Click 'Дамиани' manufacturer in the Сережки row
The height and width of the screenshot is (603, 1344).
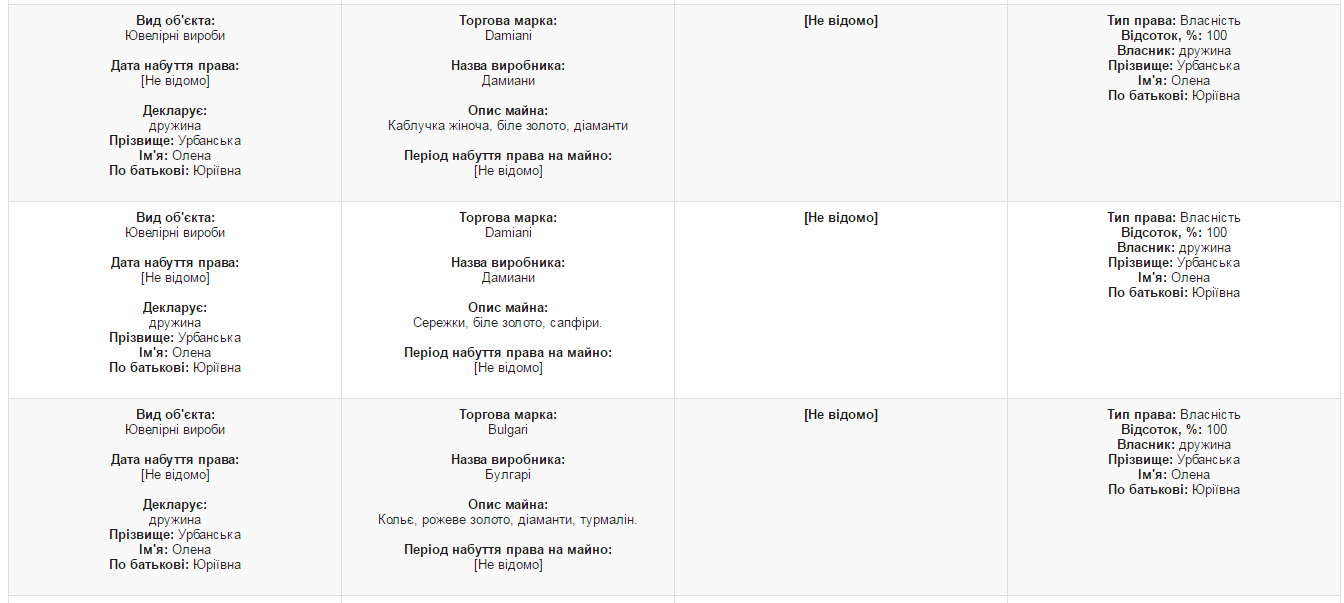508,278
